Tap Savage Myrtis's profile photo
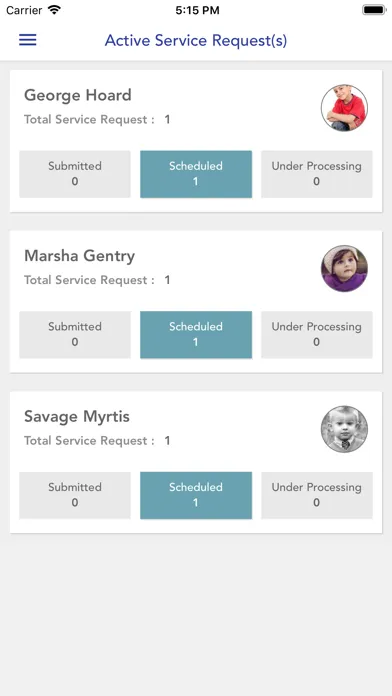The height and width of the screenshot is (696, 392). pyautogui.click(x=344, y=429)
